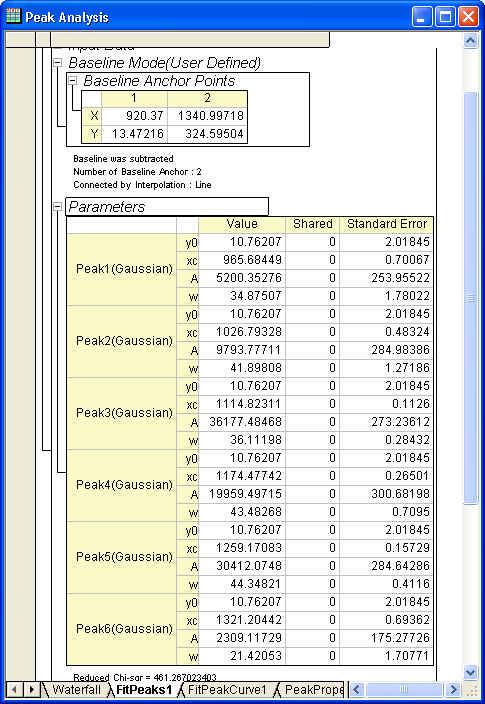
Task: Collapse the Baseline Anchor Points table
Action: tap(72, 81)
